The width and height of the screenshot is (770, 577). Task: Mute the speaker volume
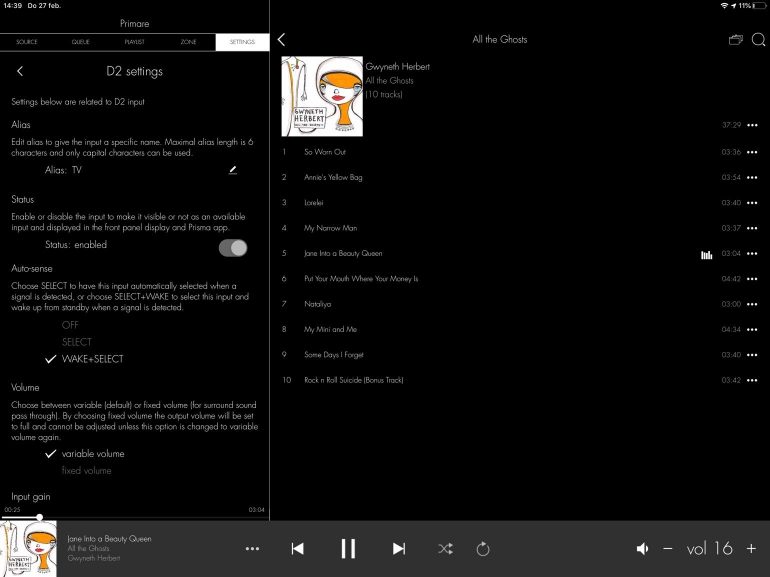[x=643, y=549]
